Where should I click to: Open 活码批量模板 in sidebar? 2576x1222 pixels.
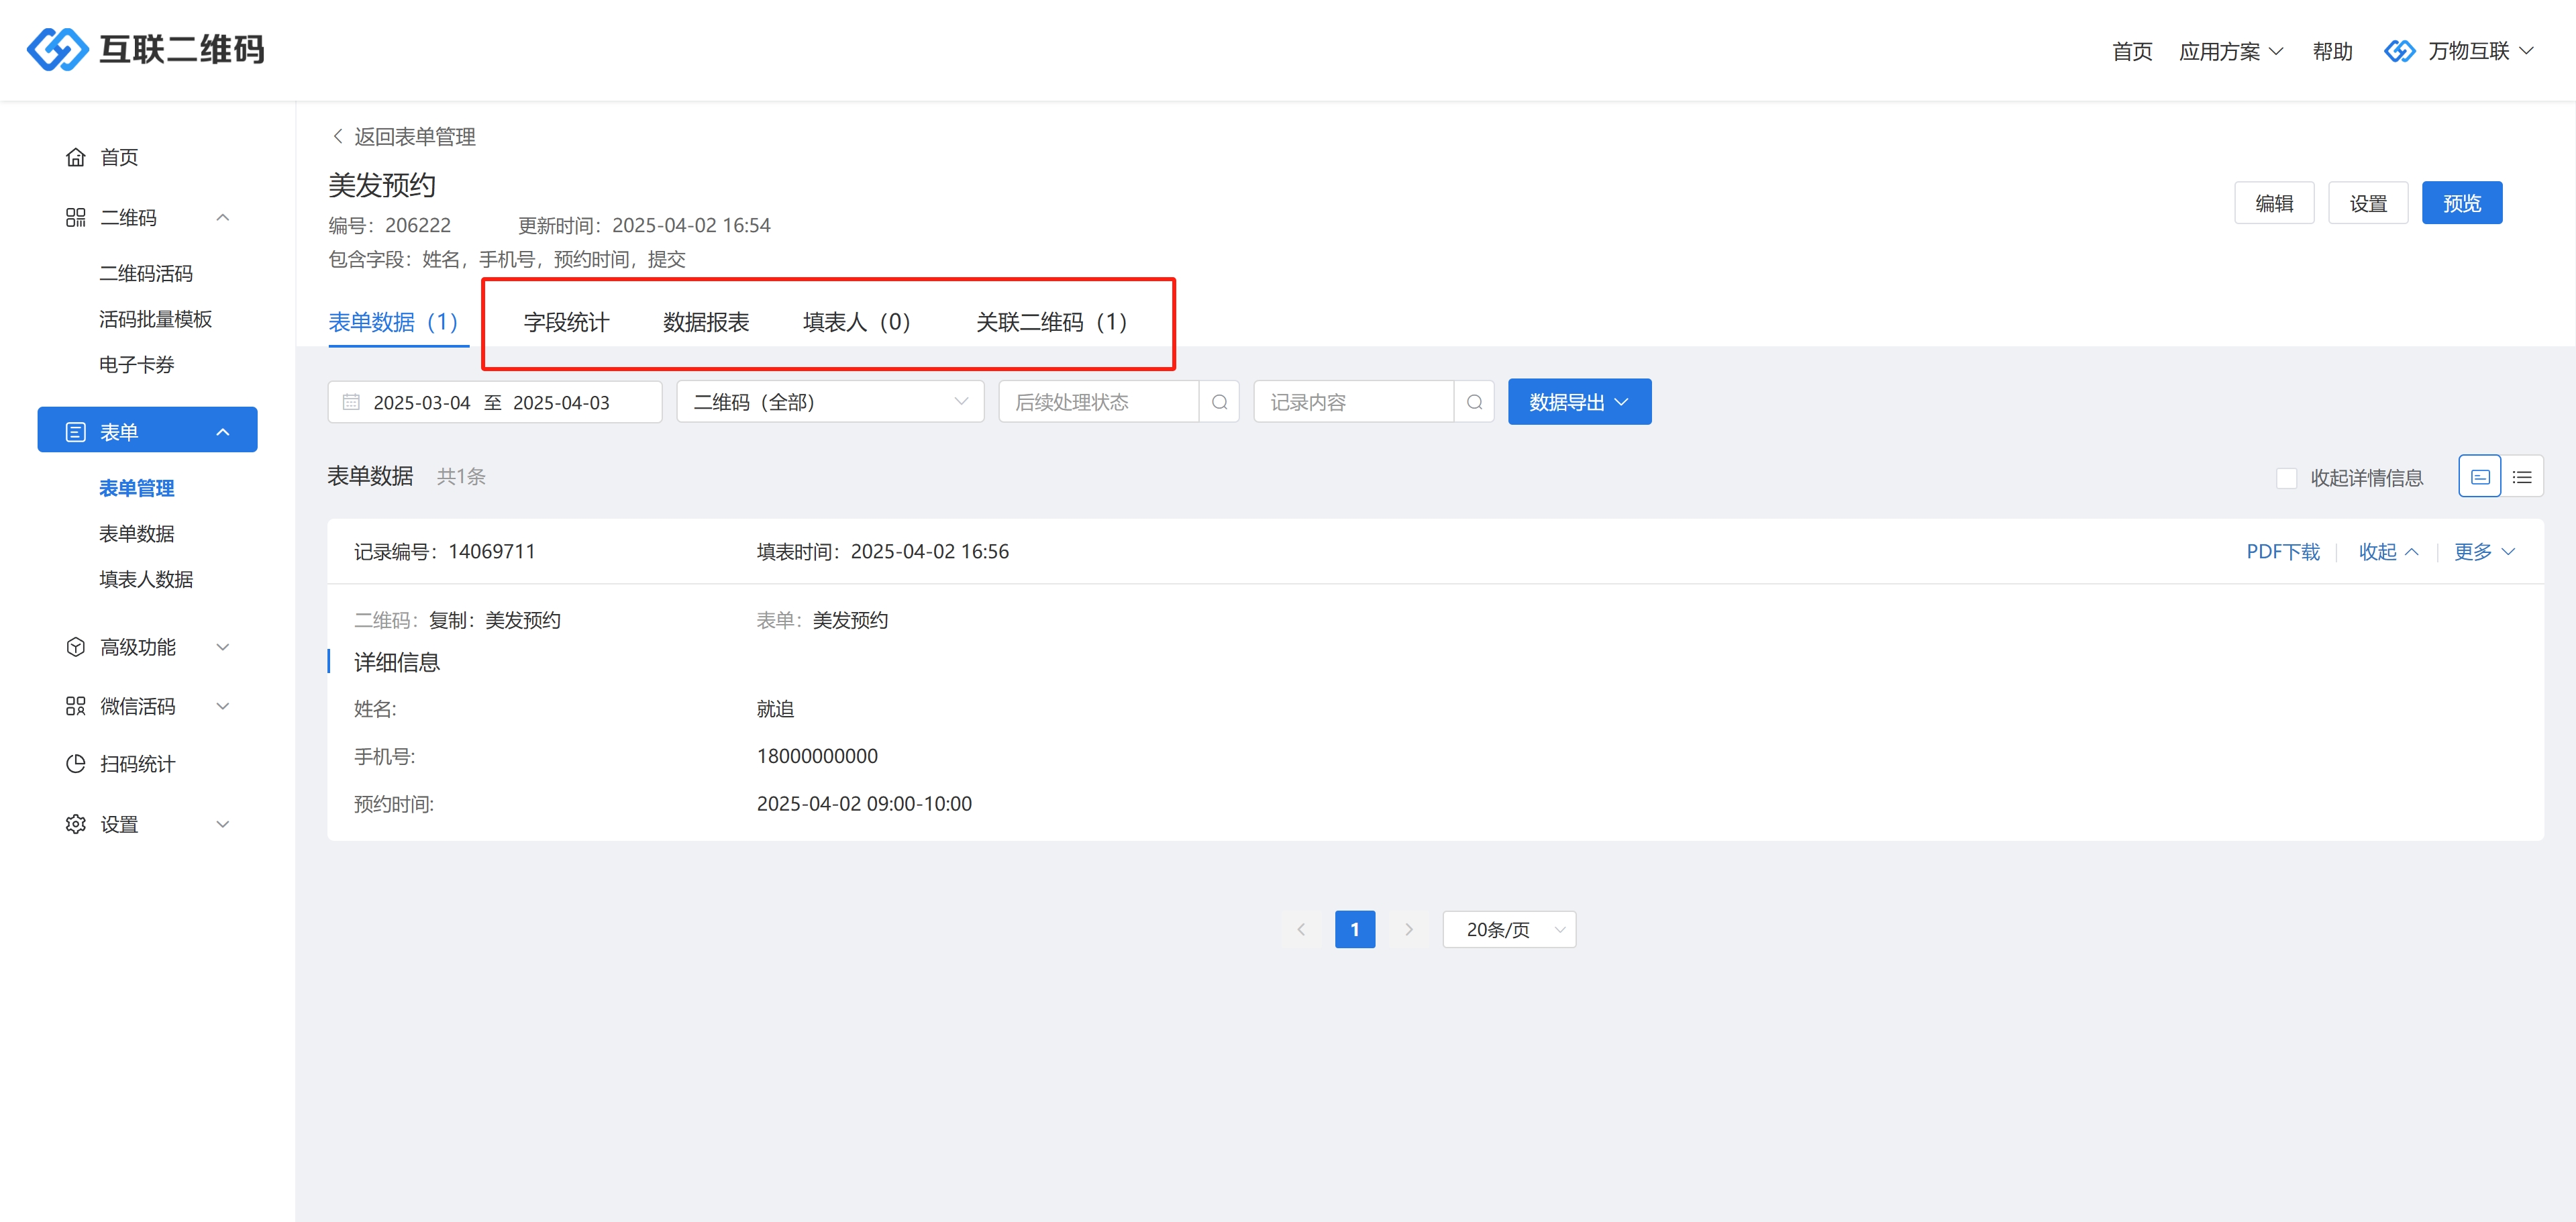(155, 319)
